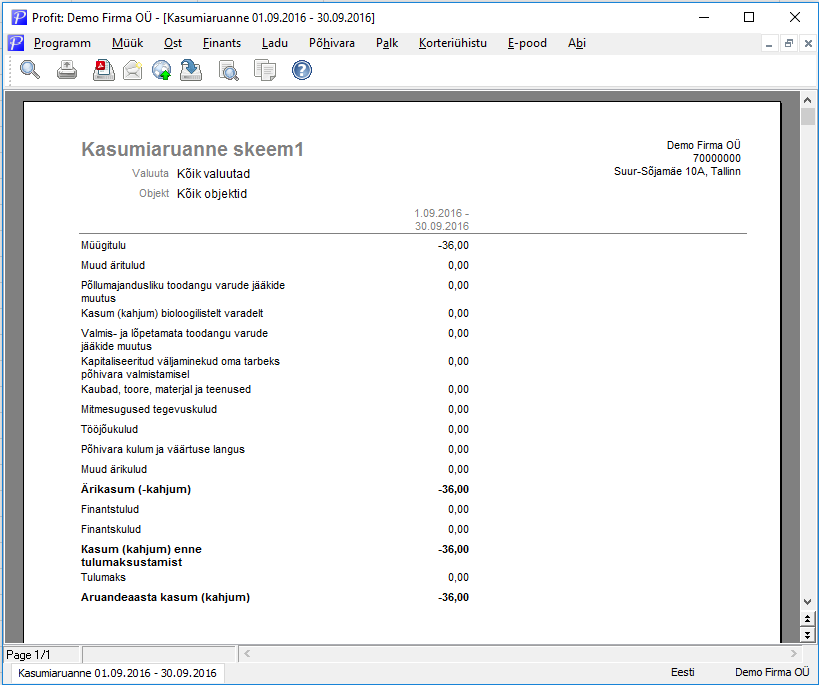This screenshot has width=819, height=685.
Task: Click the Finantstulud row
Action: pyautogui.click(x=275, y=509)
